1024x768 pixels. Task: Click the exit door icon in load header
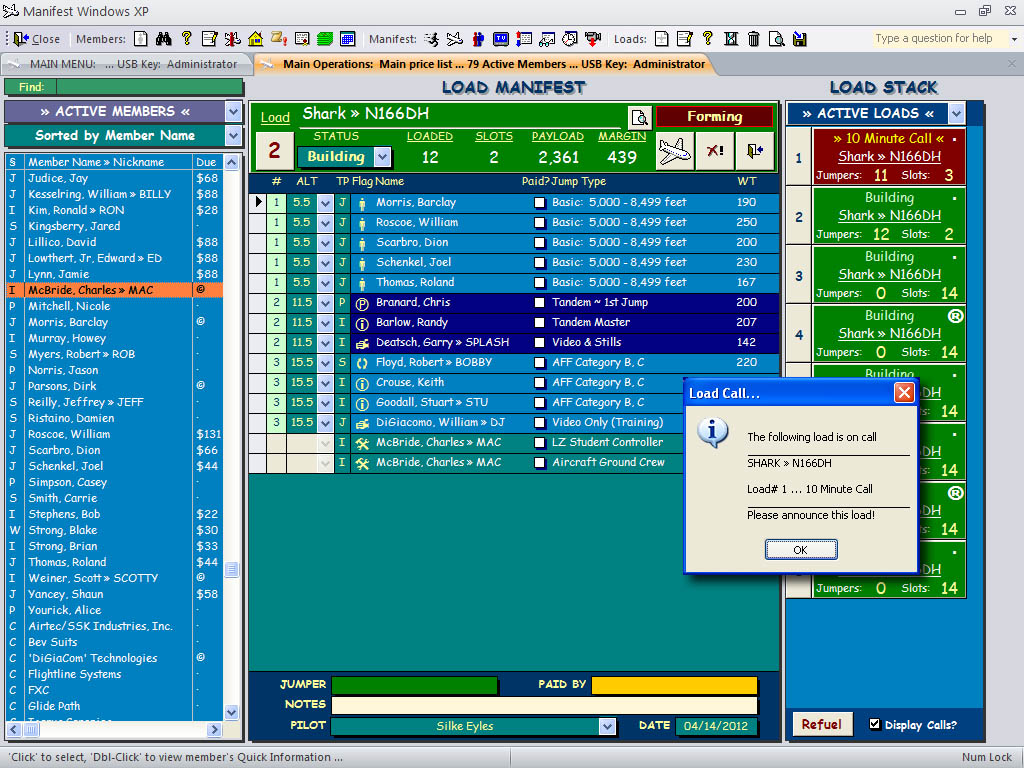click(755, 151)
